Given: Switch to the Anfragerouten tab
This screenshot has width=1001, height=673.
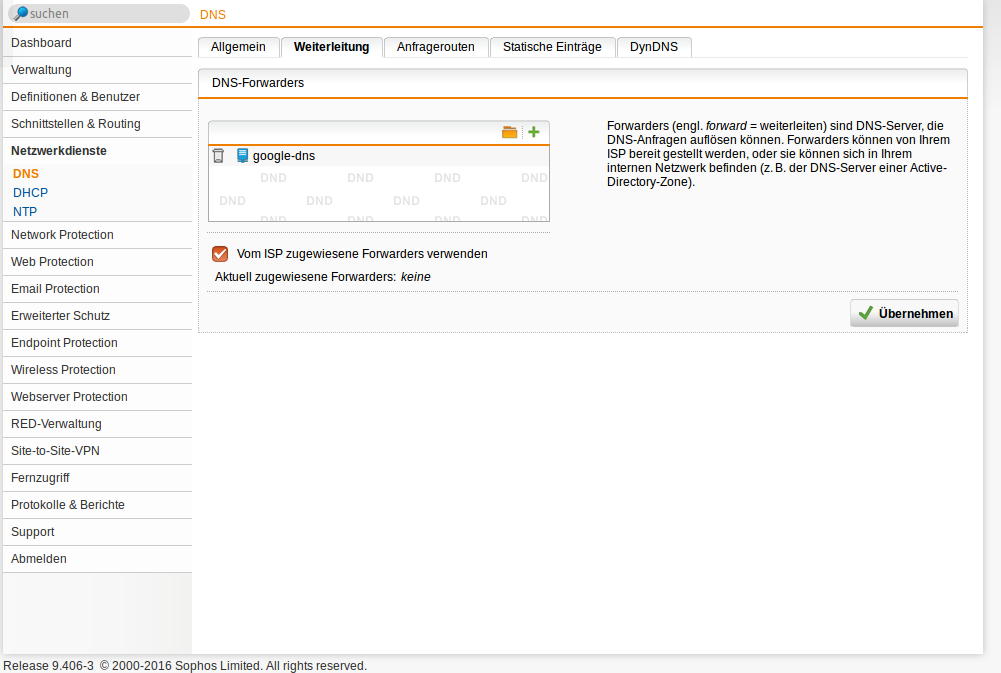Looking at the screenshot, I should tap(435, 46).
